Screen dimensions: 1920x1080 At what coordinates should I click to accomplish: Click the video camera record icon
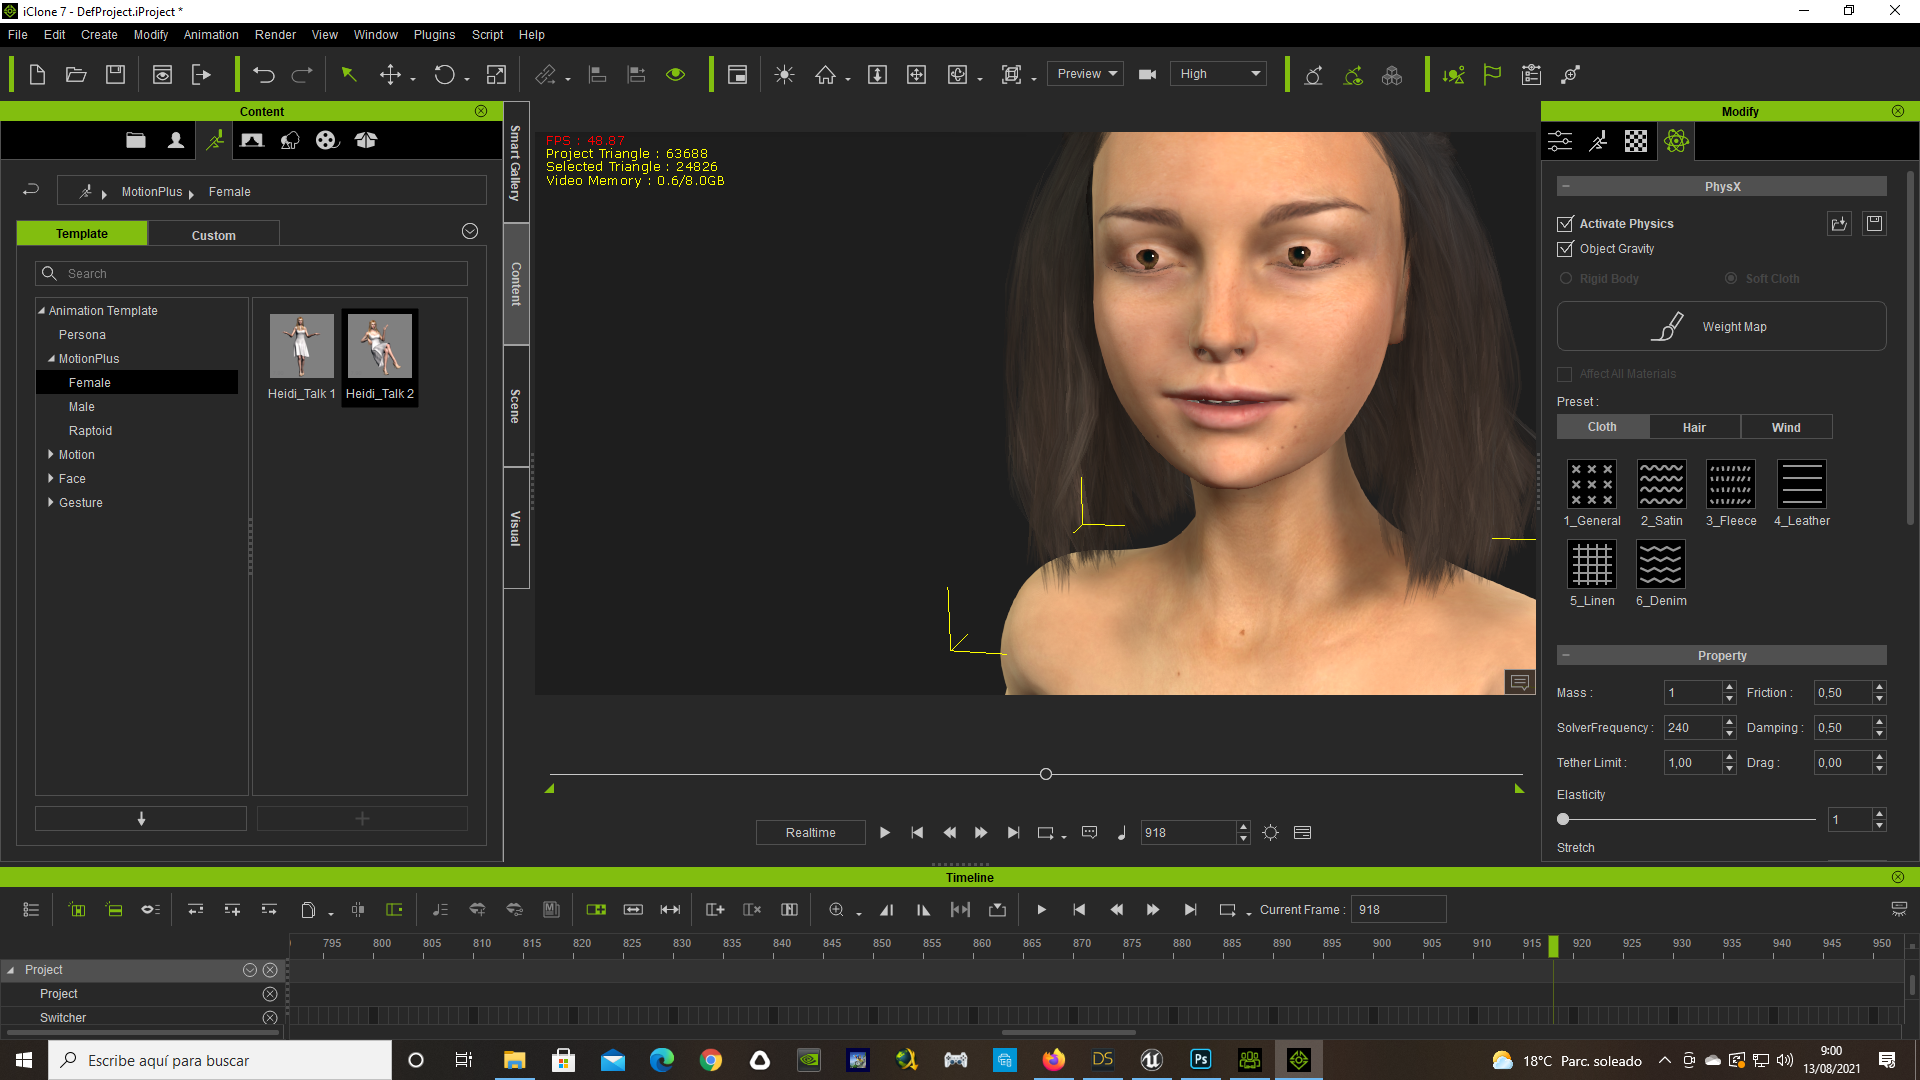pos(1147,74)
